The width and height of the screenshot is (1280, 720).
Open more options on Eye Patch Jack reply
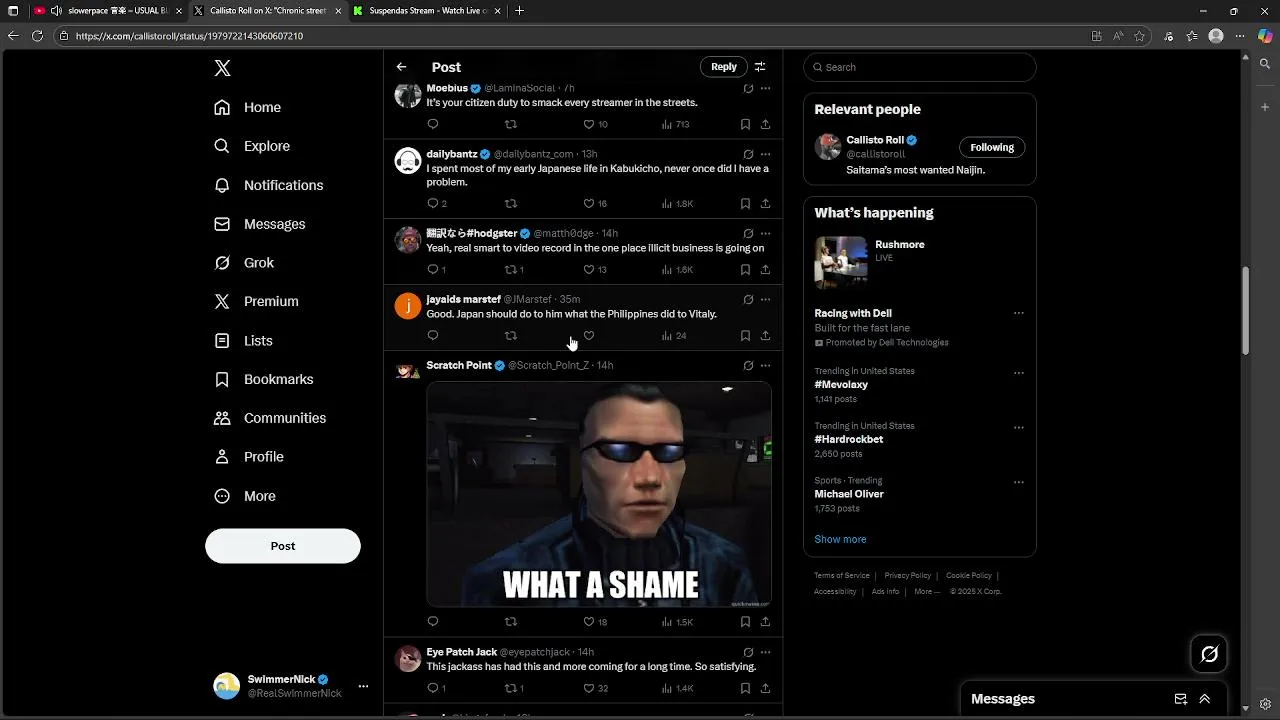click(765, 652)
